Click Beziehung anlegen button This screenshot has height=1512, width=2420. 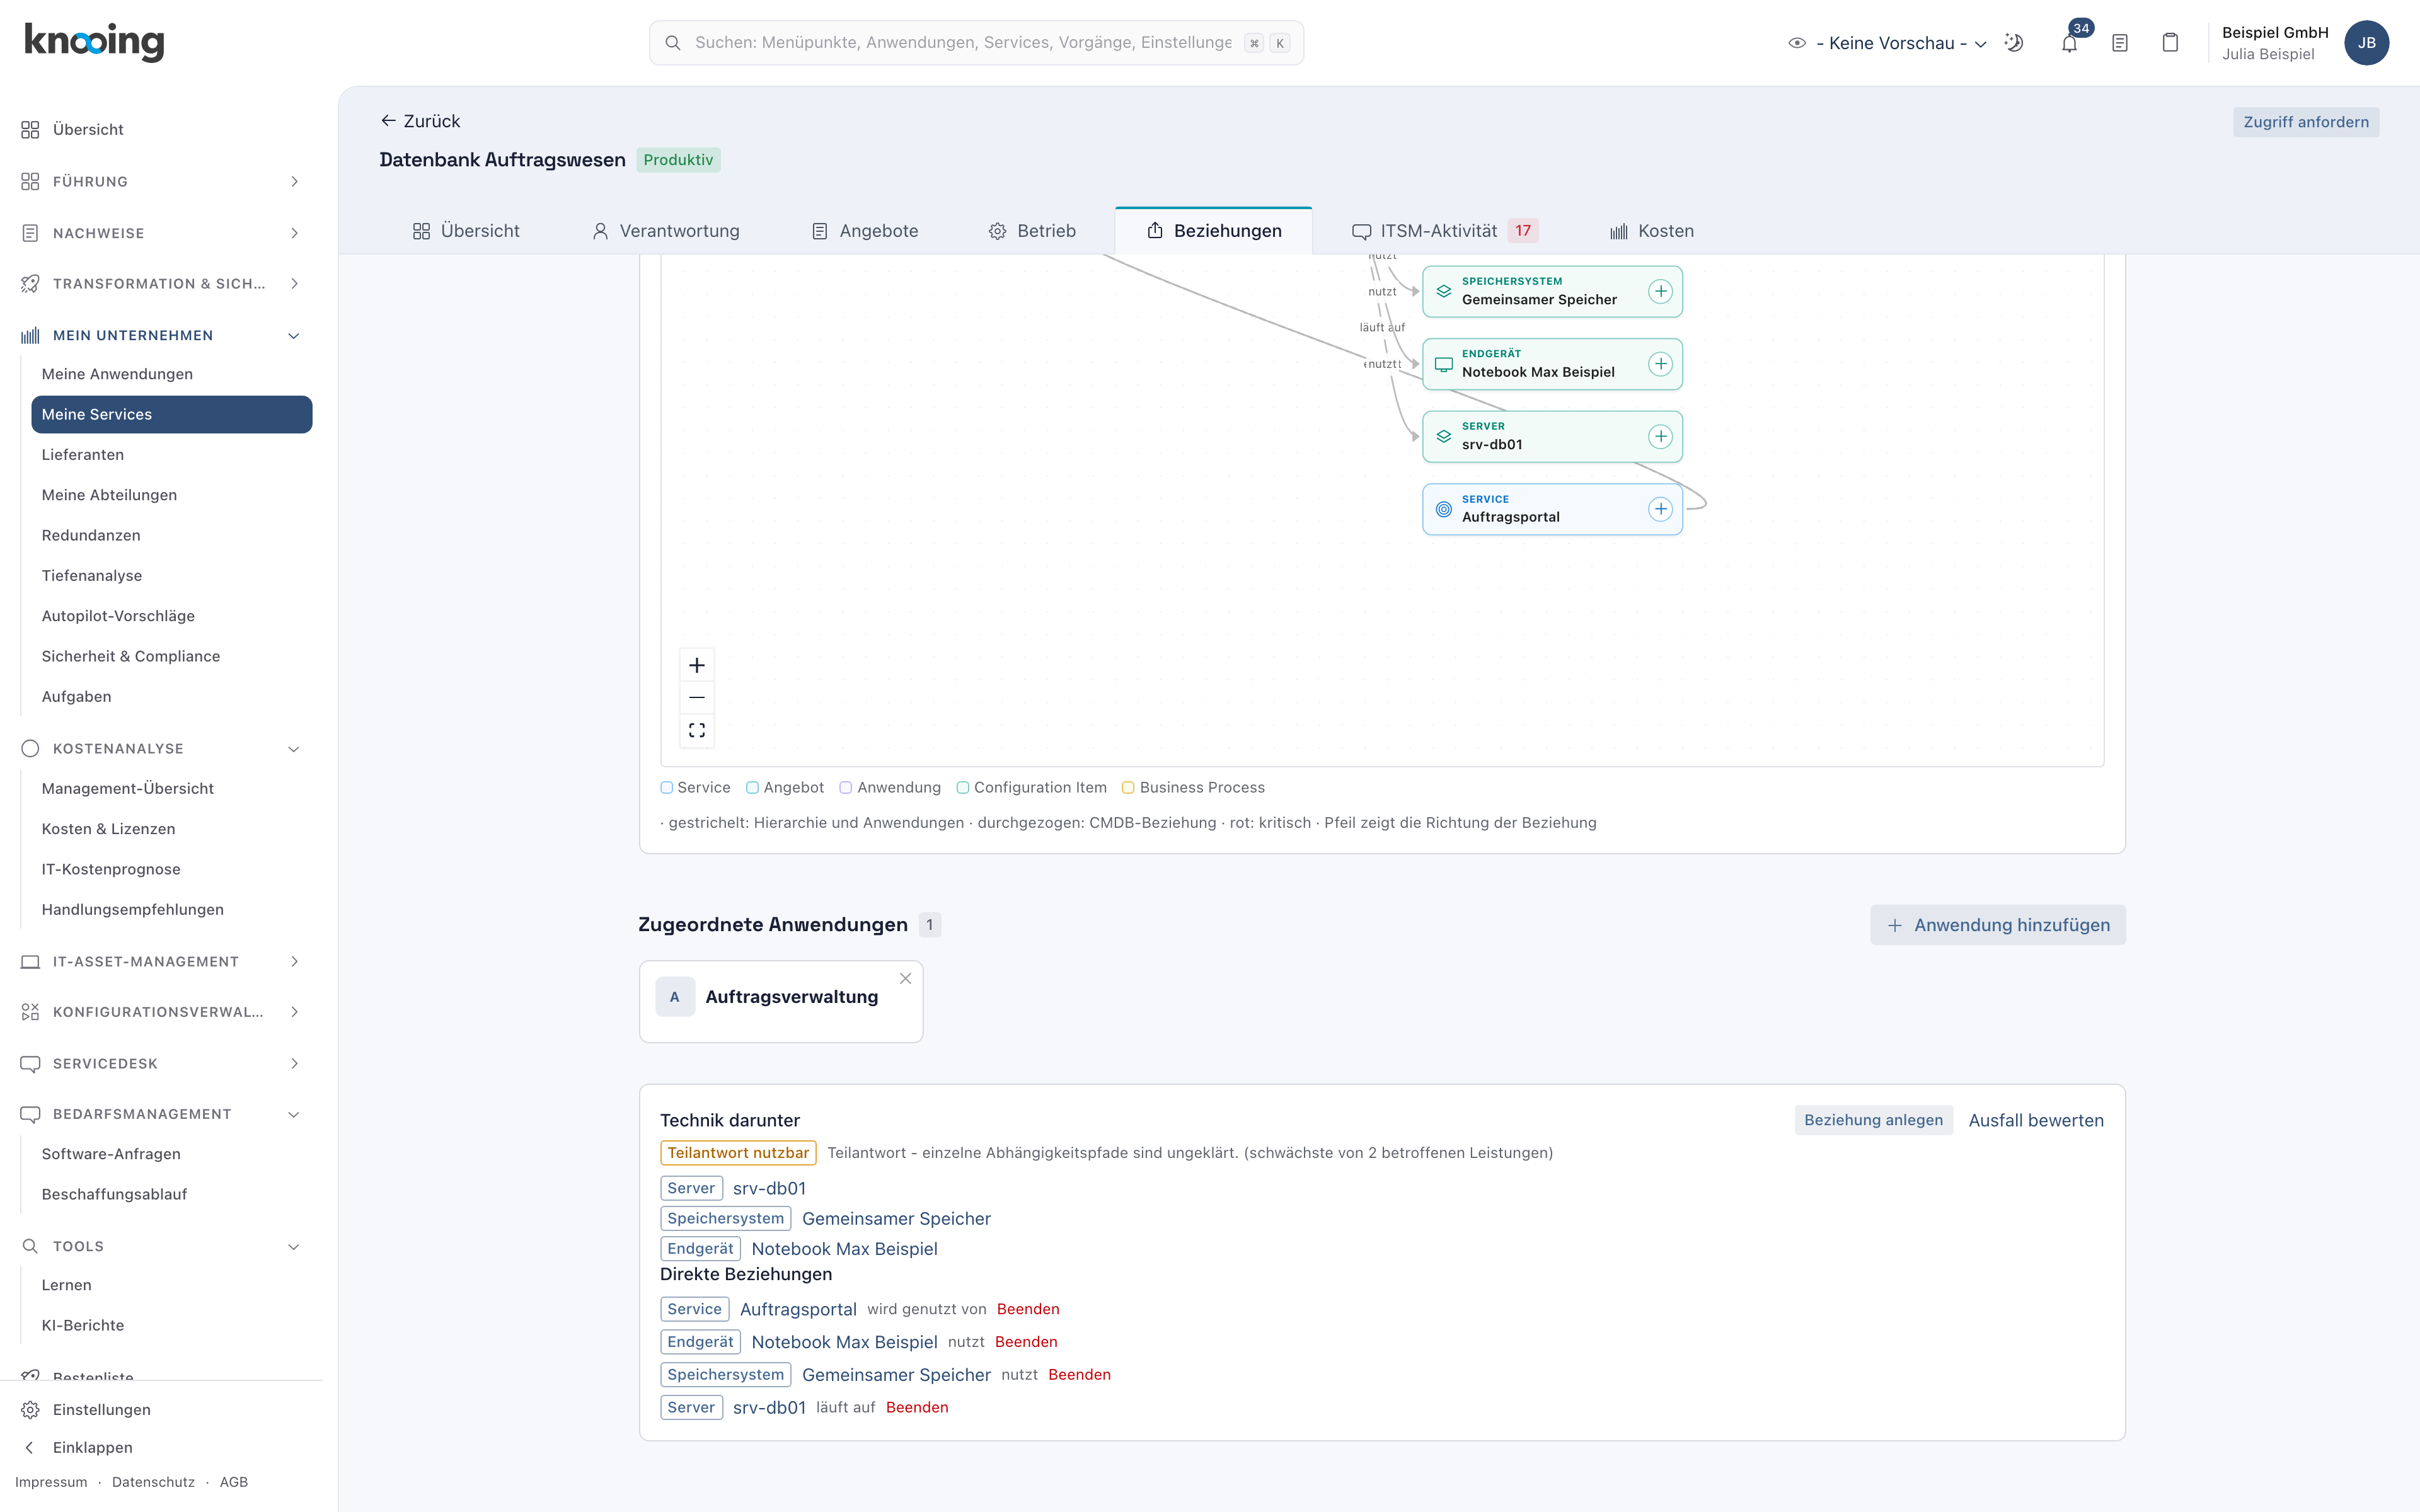[x=1873, y=1120]
